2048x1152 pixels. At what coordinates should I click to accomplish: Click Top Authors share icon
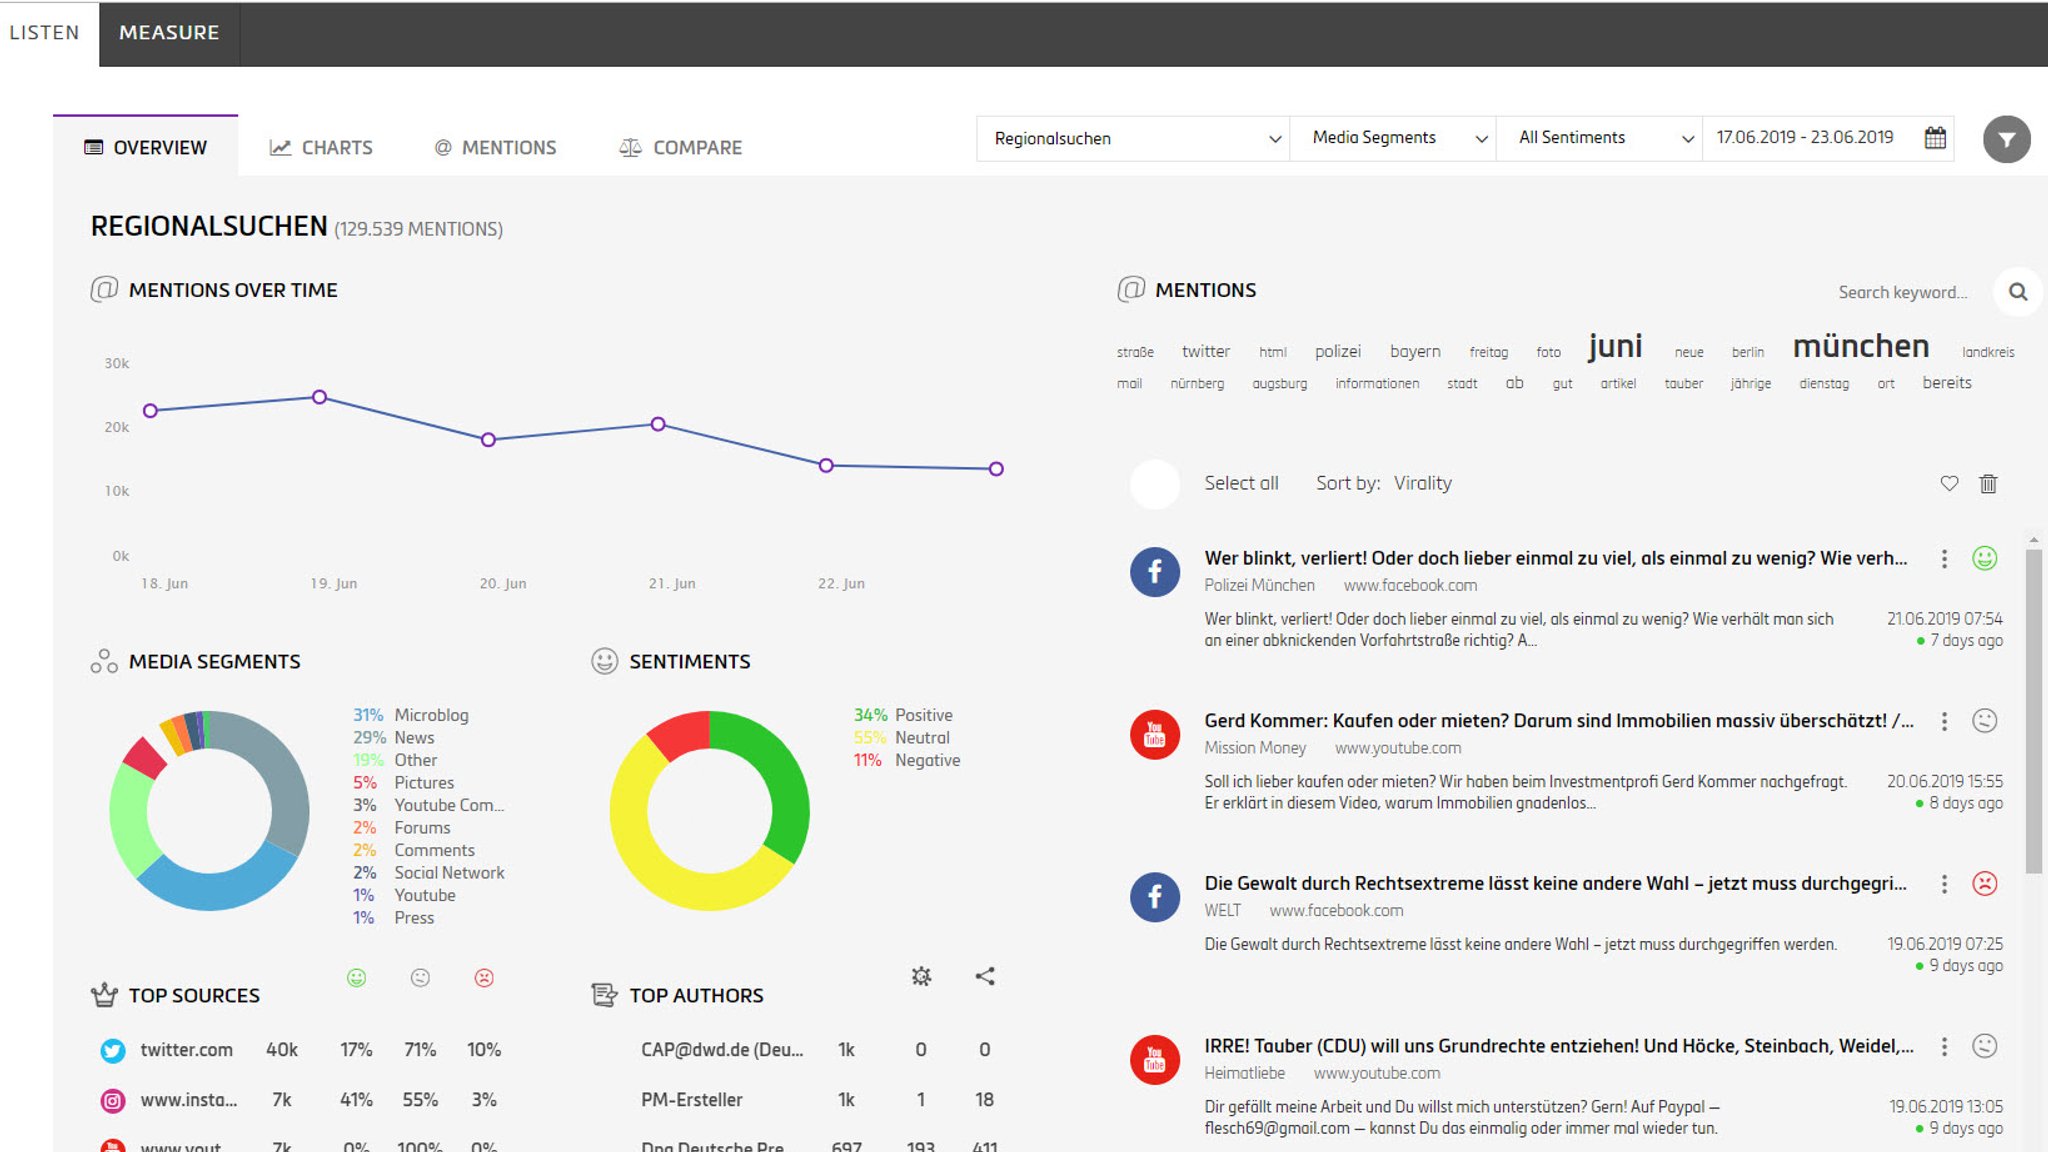pos(985,976)
